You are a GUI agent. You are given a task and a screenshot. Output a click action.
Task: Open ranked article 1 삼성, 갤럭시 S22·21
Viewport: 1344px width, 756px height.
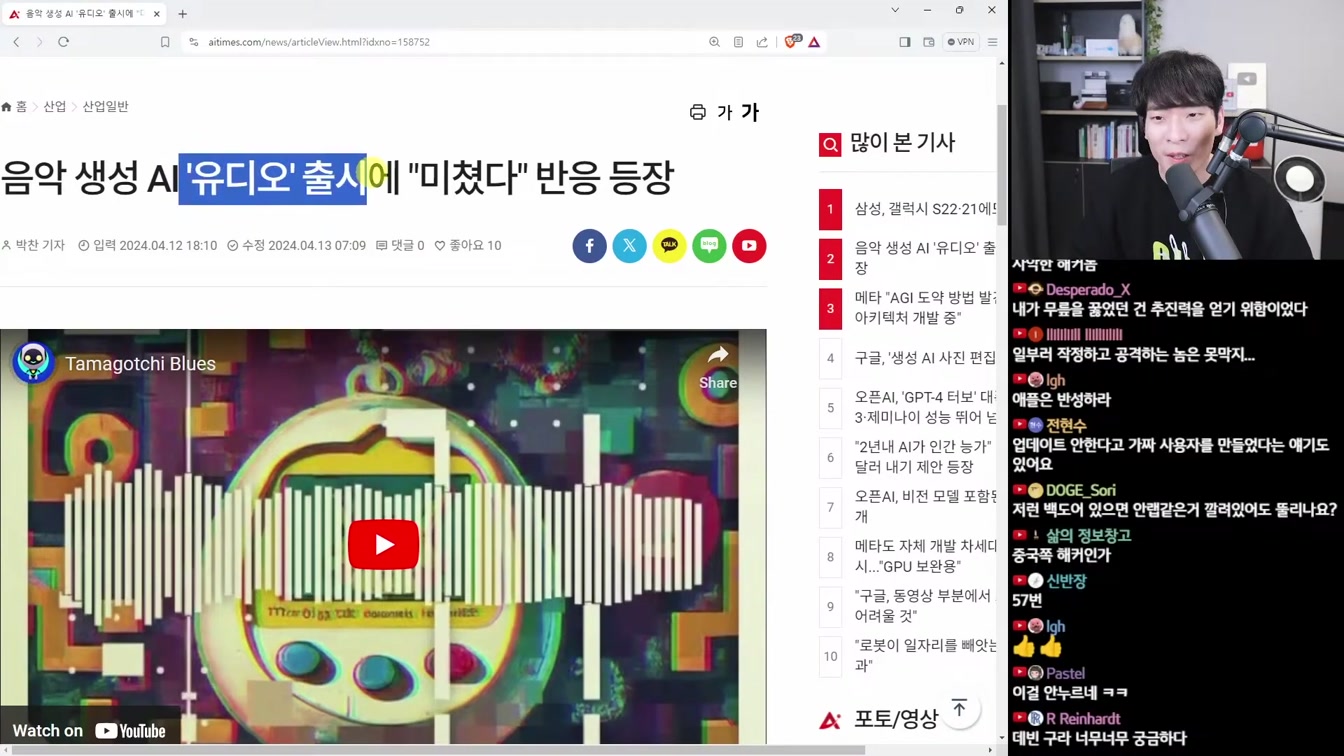925,209
